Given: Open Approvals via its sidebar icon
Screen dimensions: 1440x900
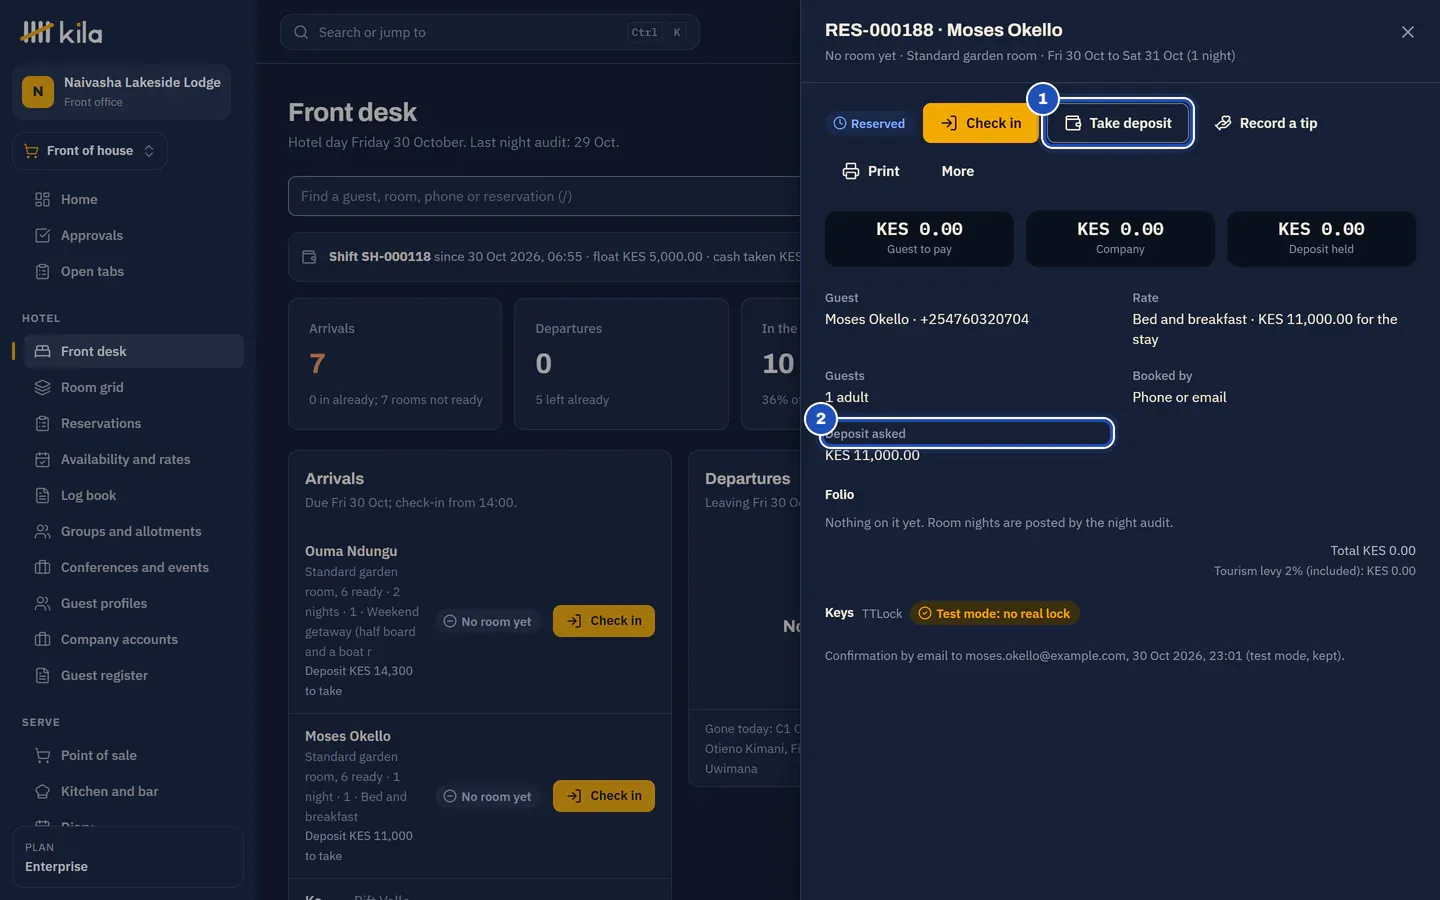Looking at the screenshot, I should (42, 235).
